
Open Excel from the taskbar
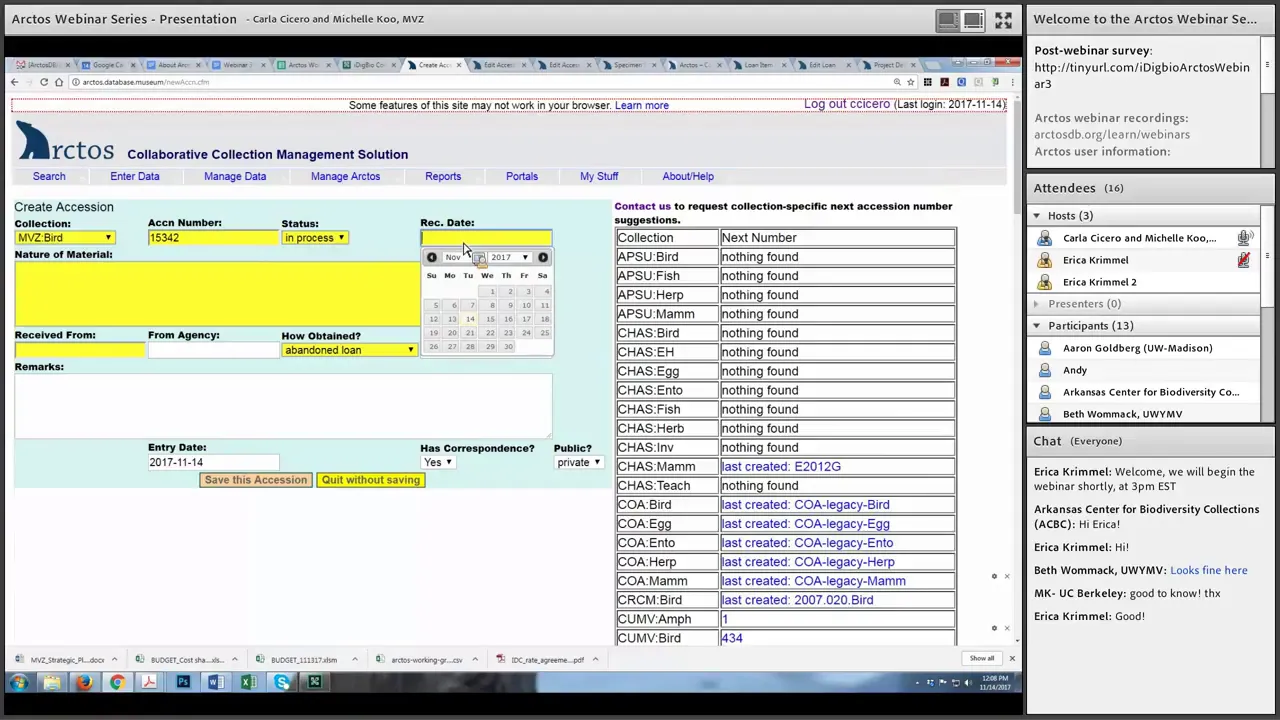[x=249, y=682]
